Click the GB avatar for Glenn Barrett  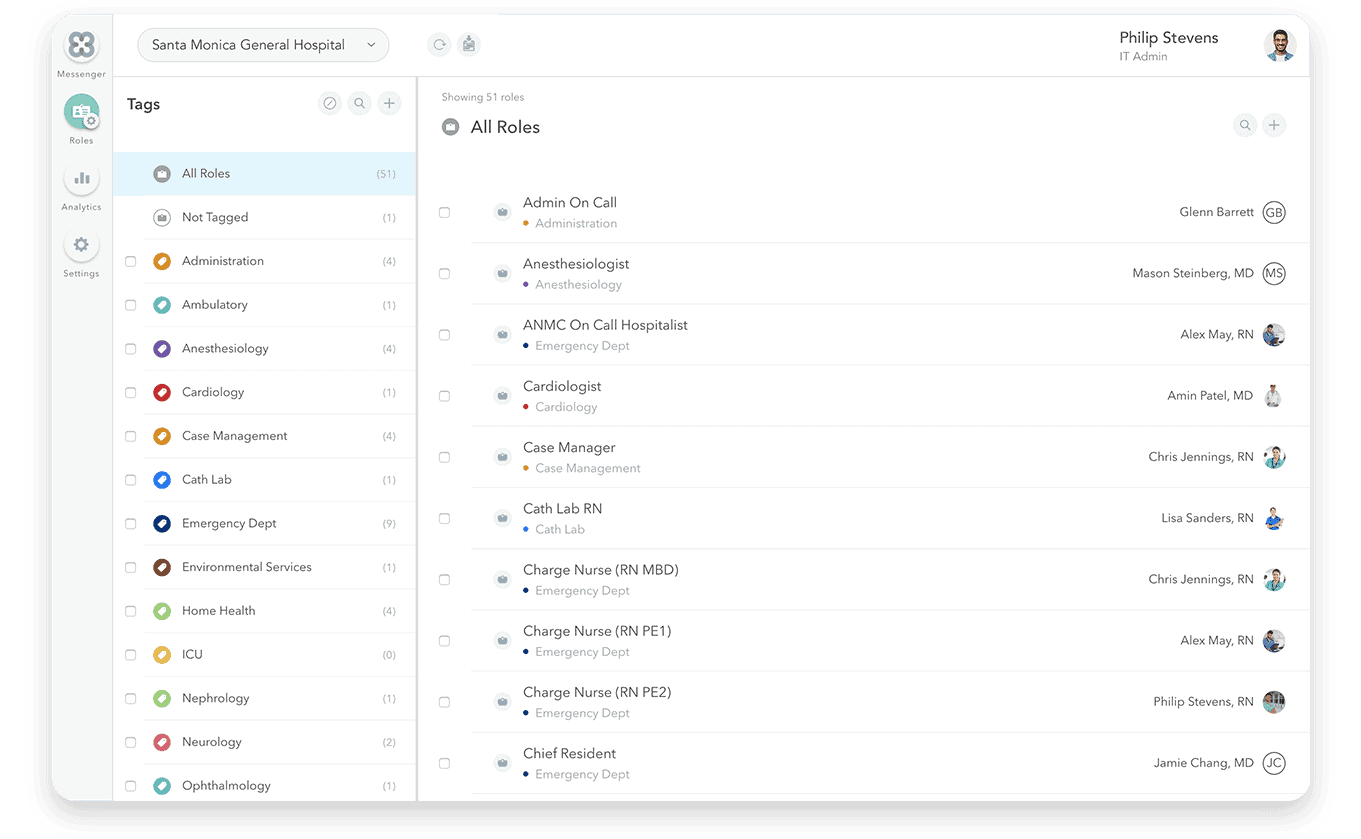coord(1273,212)
